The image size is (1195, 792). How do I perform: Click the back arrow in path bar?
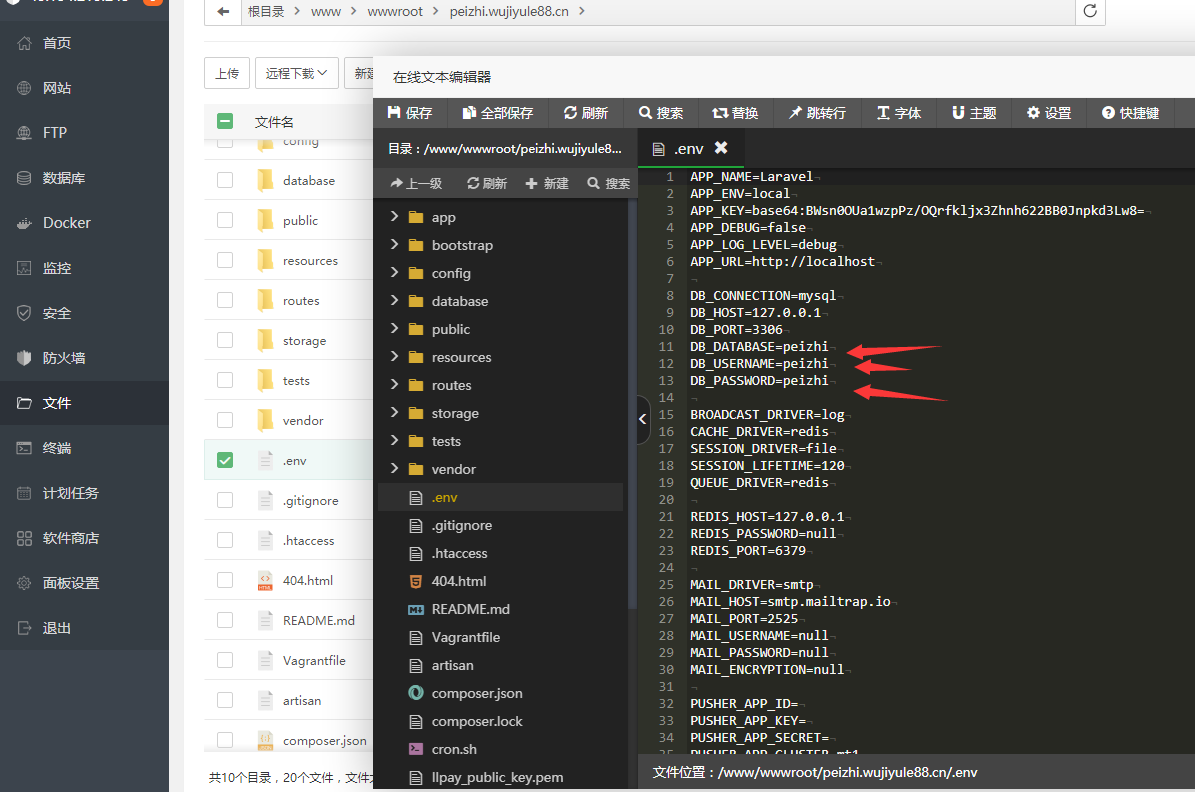click(222, 11)
